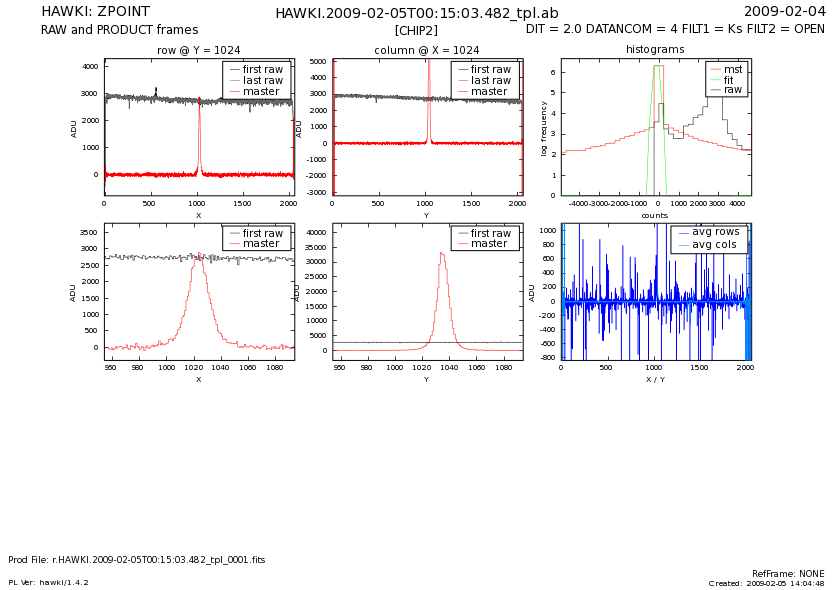Click 'first raw' in the zoomed row plot legend
This screenshot has width=835, height=590.
261,233
